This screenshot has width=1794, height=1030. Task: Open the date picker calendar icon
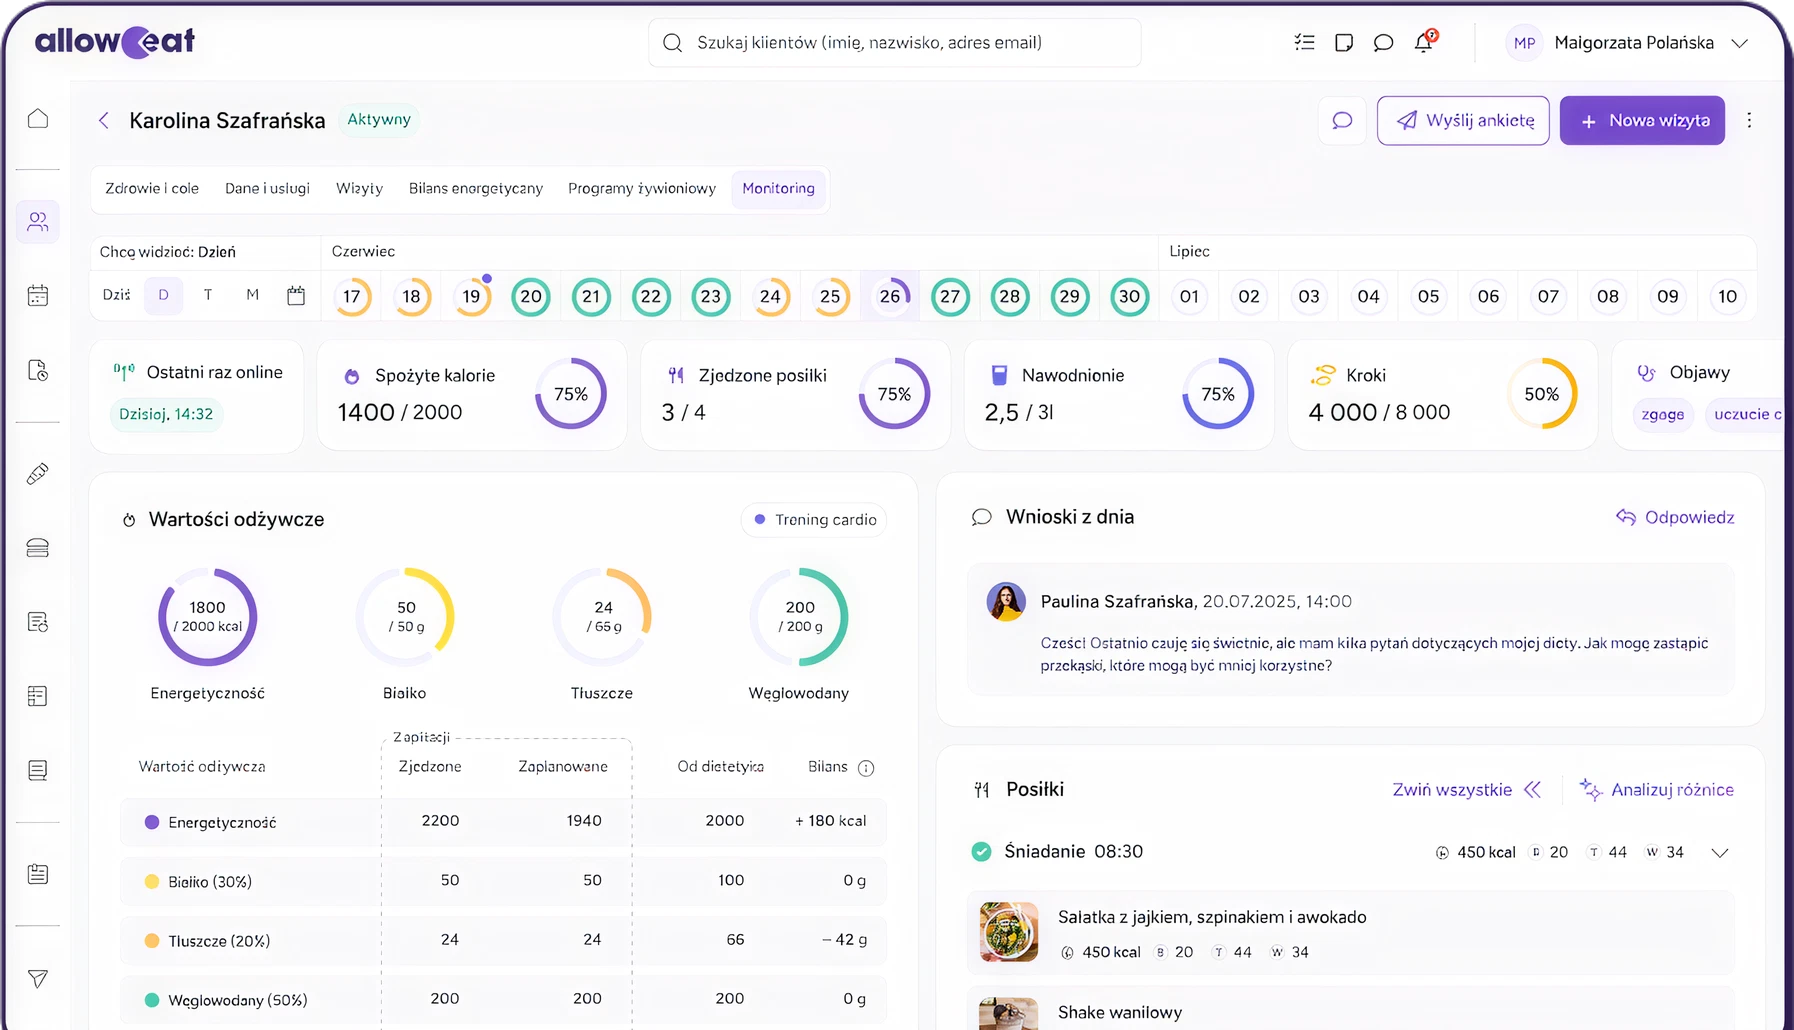pos(296,296)
